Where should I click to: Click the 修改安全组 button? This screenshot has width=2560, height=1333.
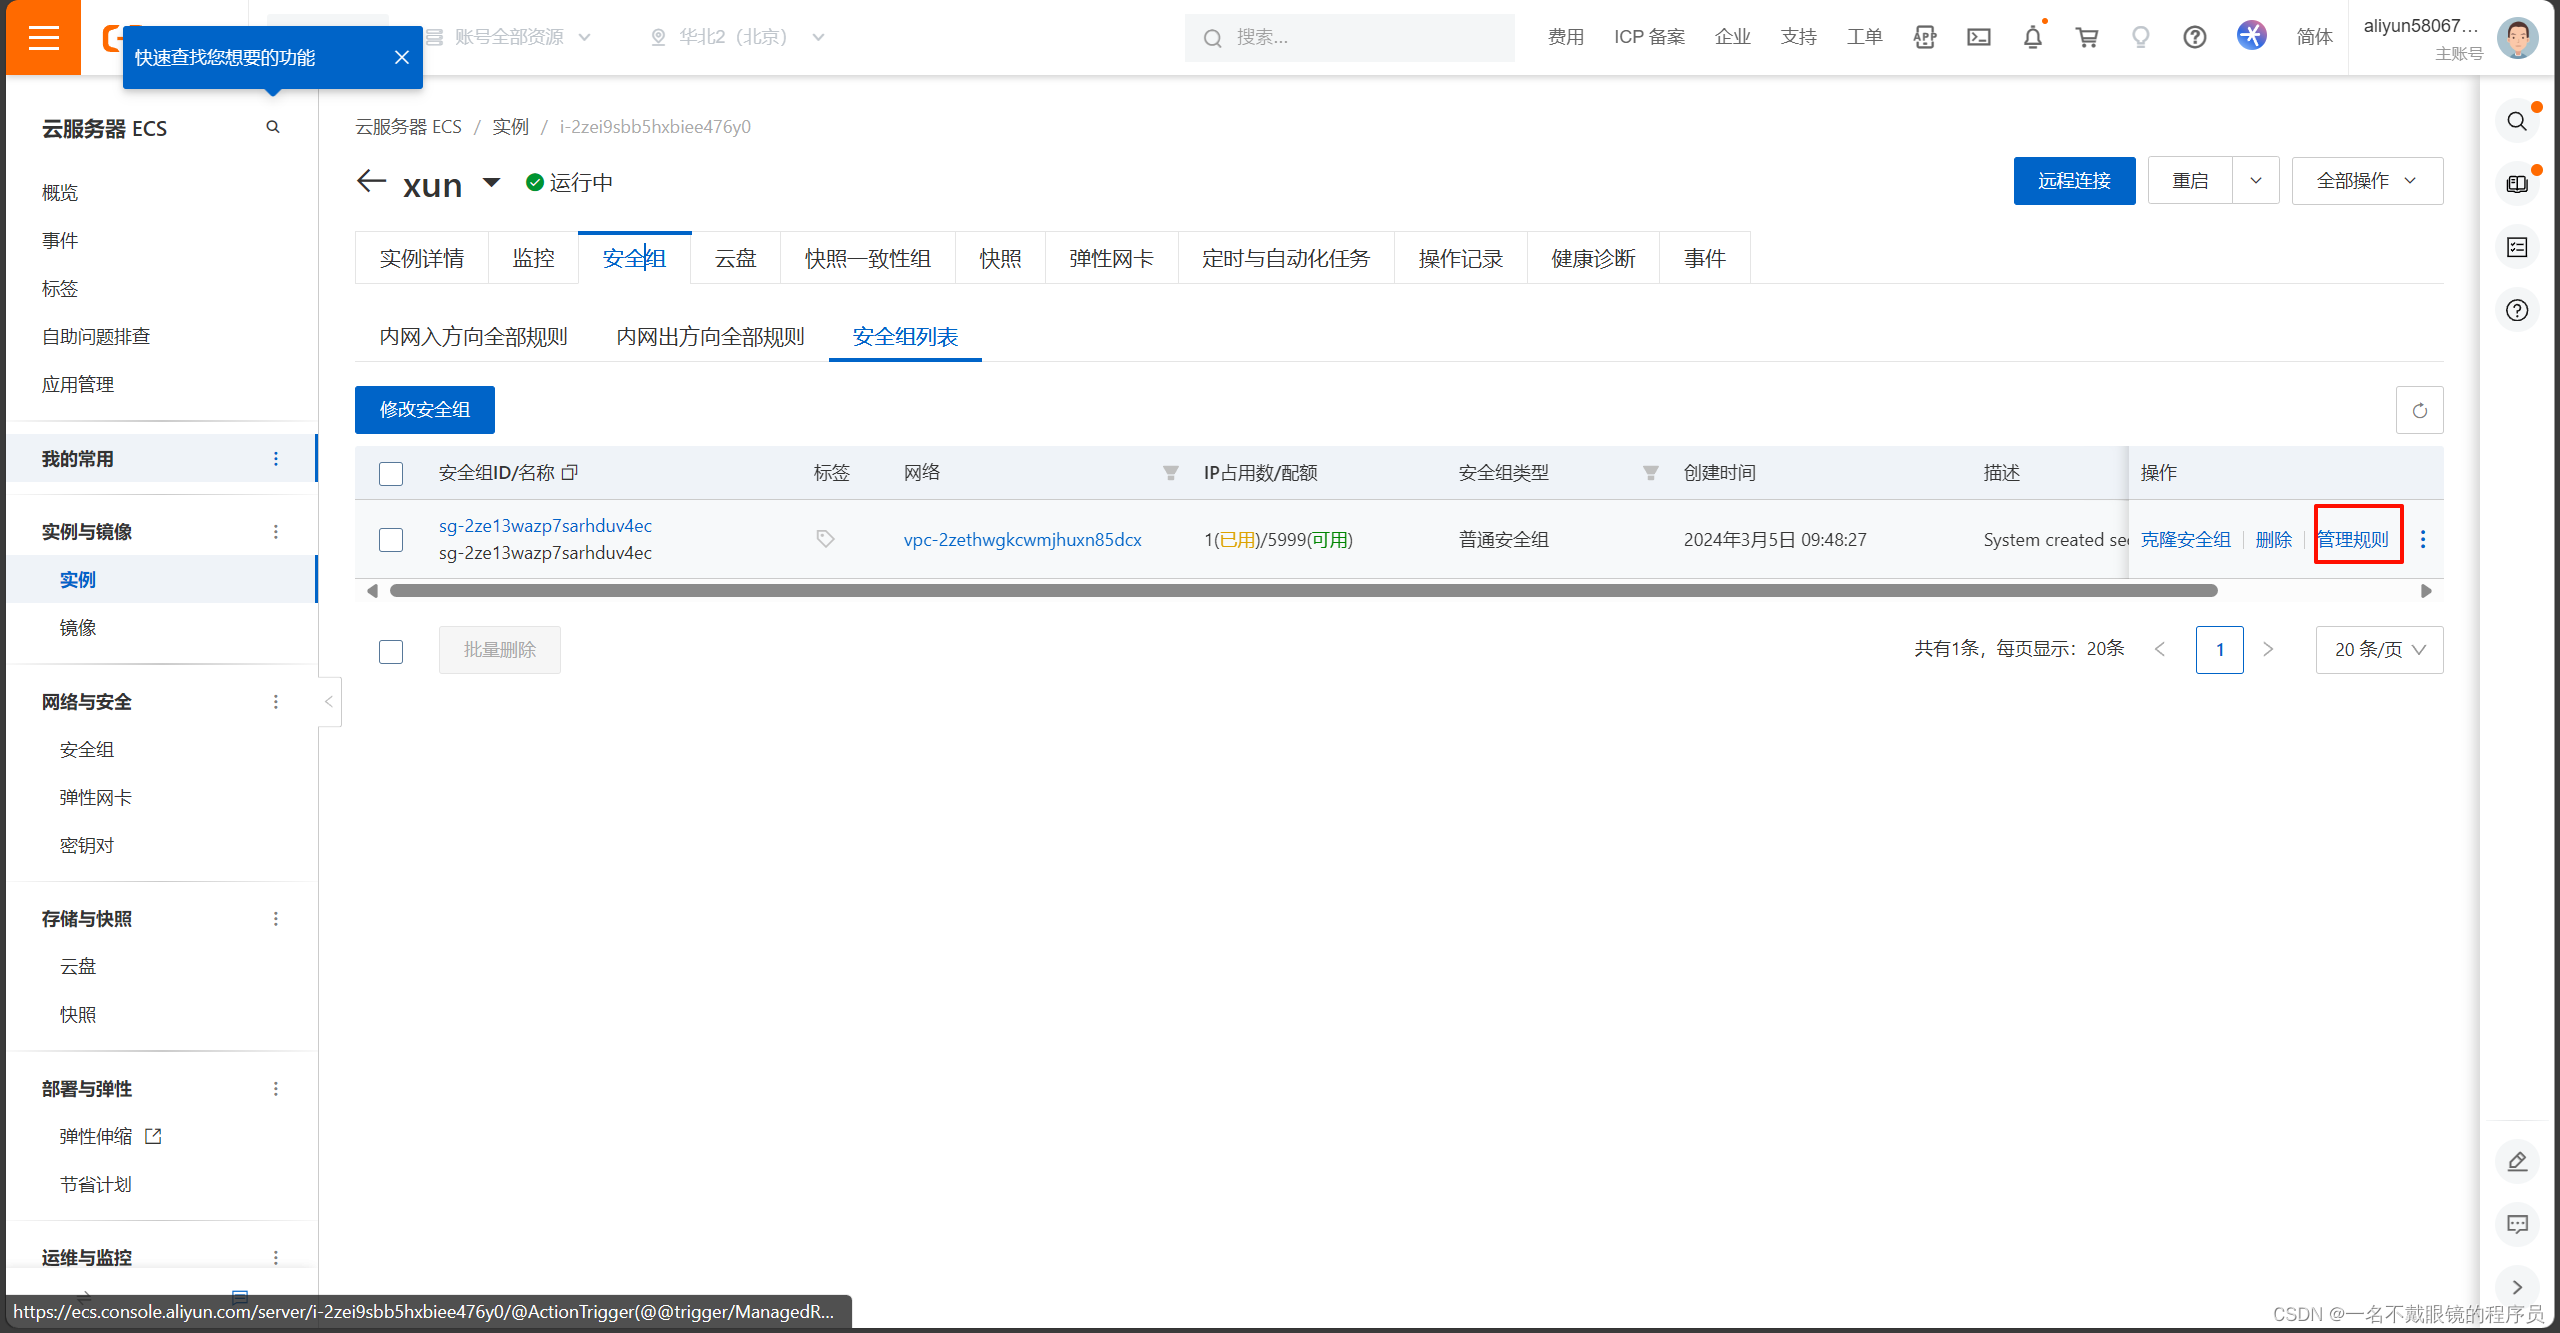[x=425, y=410]
